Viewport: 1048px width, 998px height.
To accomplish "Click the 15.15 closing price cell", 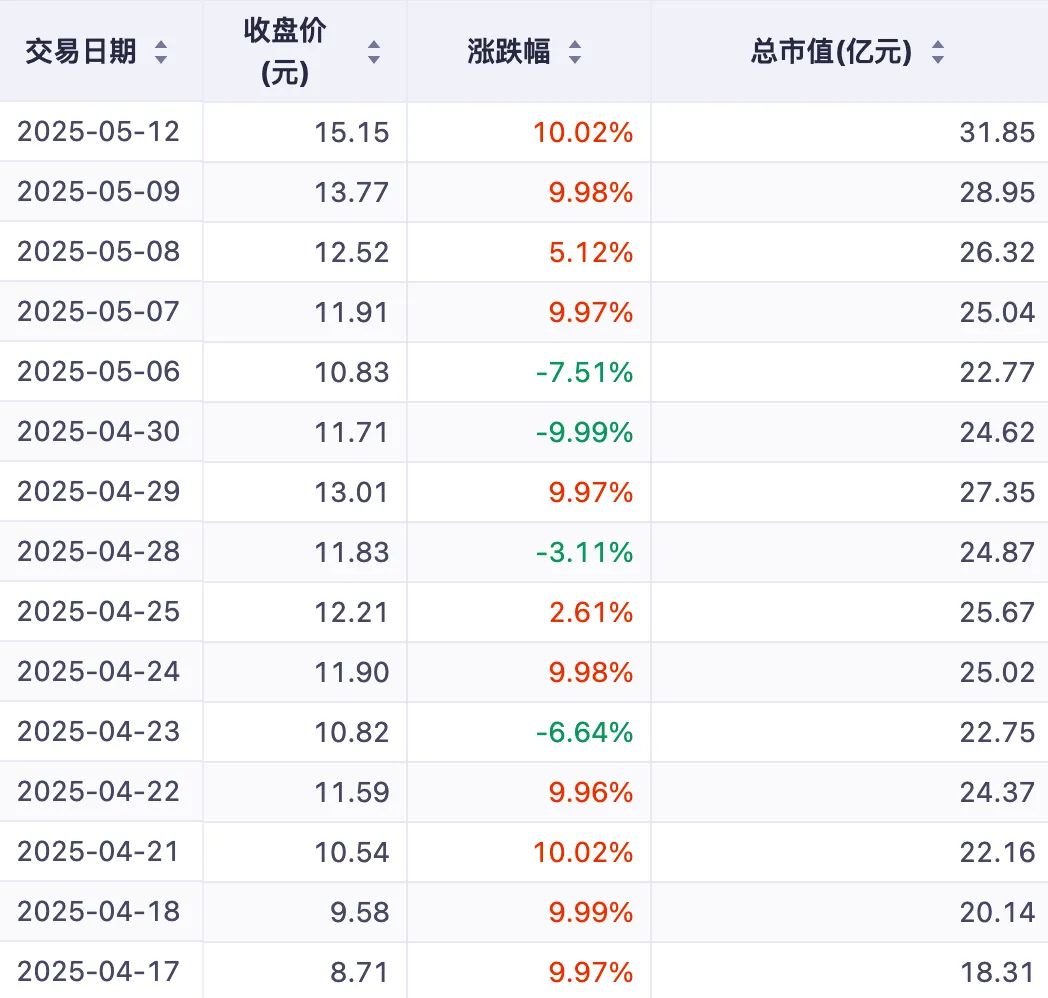I will click(x=351, y=132).
